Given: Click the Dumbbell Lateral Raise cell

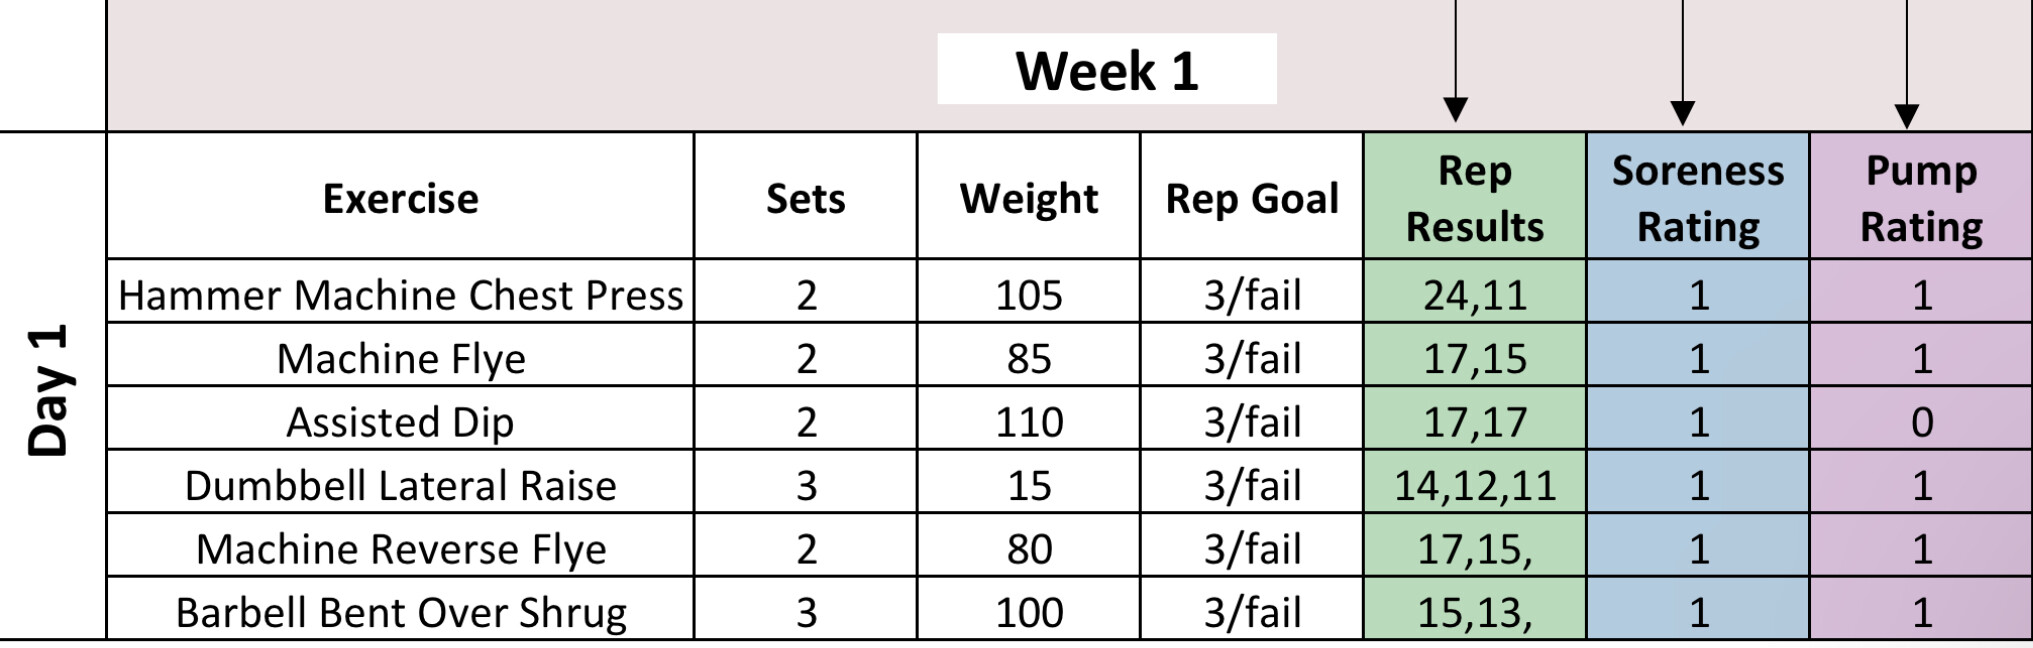Looking at the screenshot, I should [400, 485].
